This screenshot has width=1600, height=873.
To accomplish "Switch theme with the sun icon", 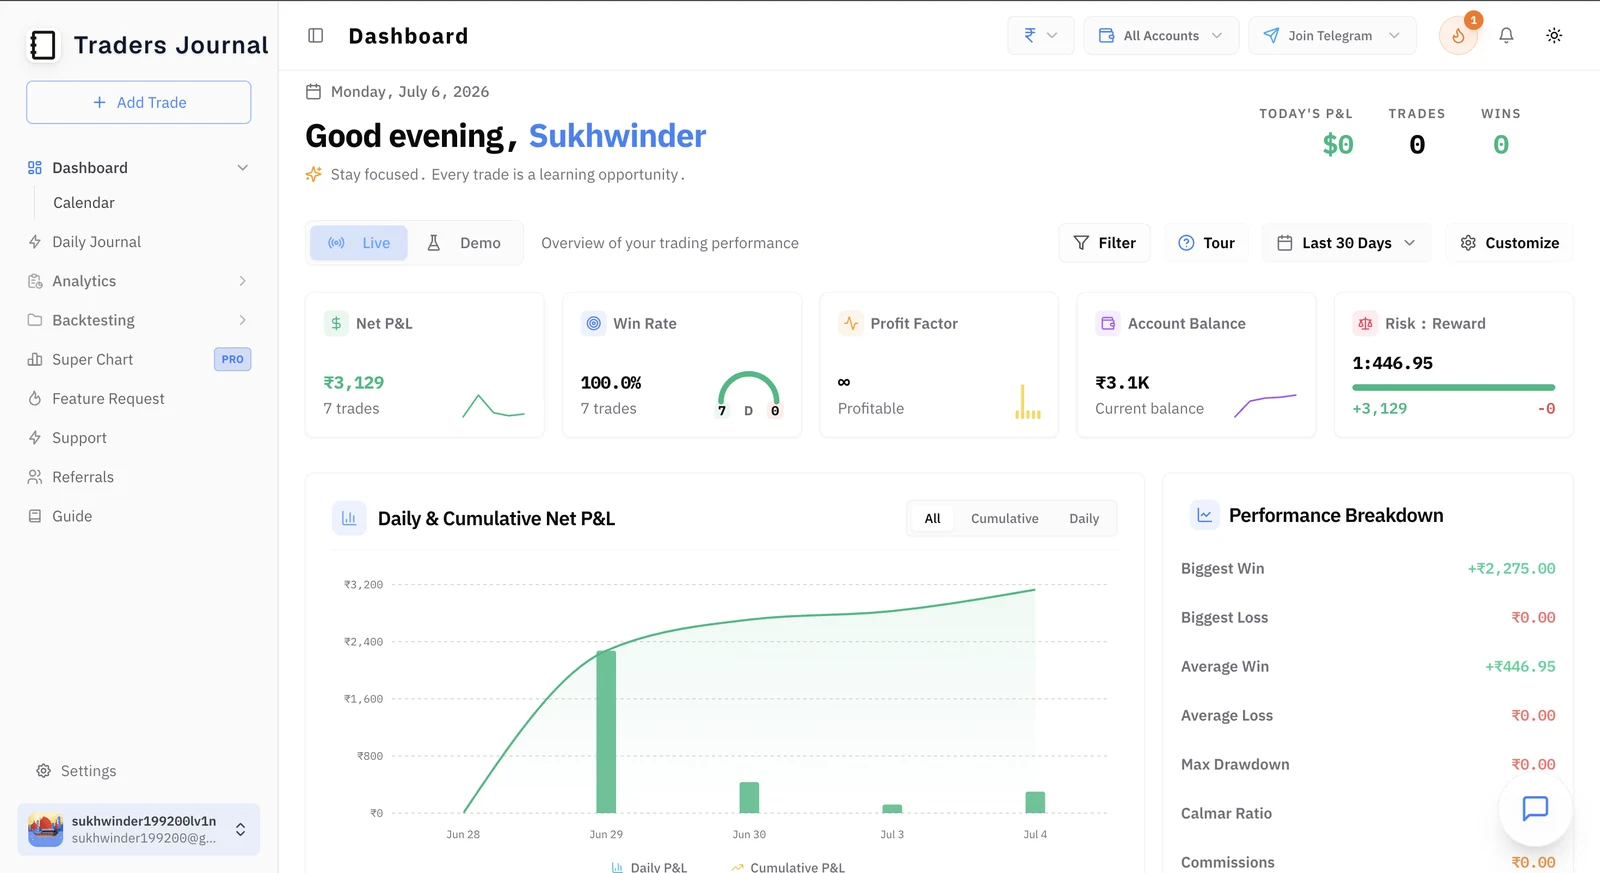I will pyautogui.click(x=1554, y=36).
